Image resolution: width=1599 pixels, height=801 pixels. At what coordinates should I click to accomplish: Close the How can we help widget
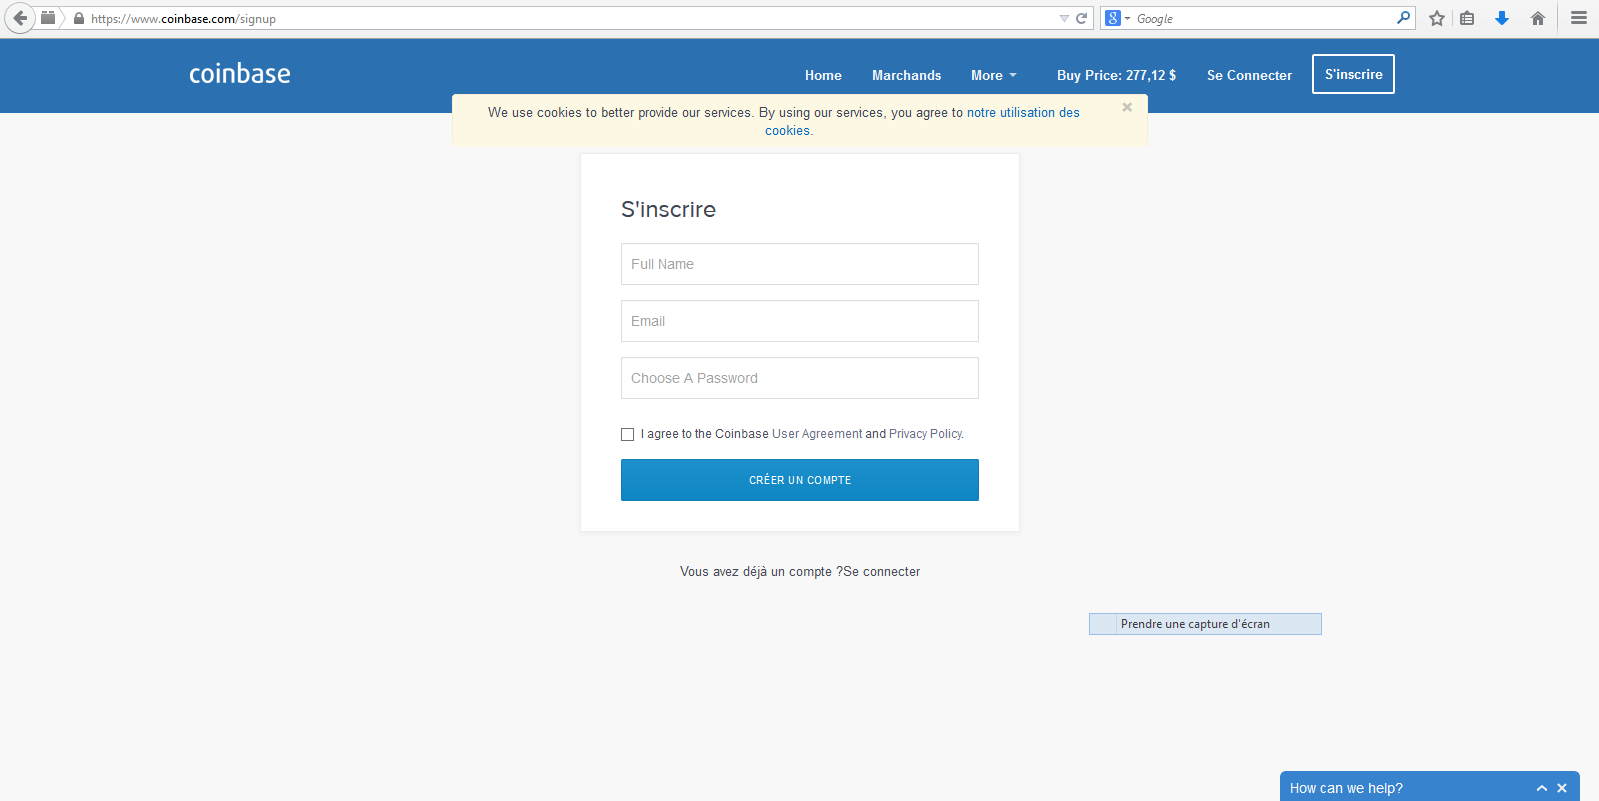1562,788
